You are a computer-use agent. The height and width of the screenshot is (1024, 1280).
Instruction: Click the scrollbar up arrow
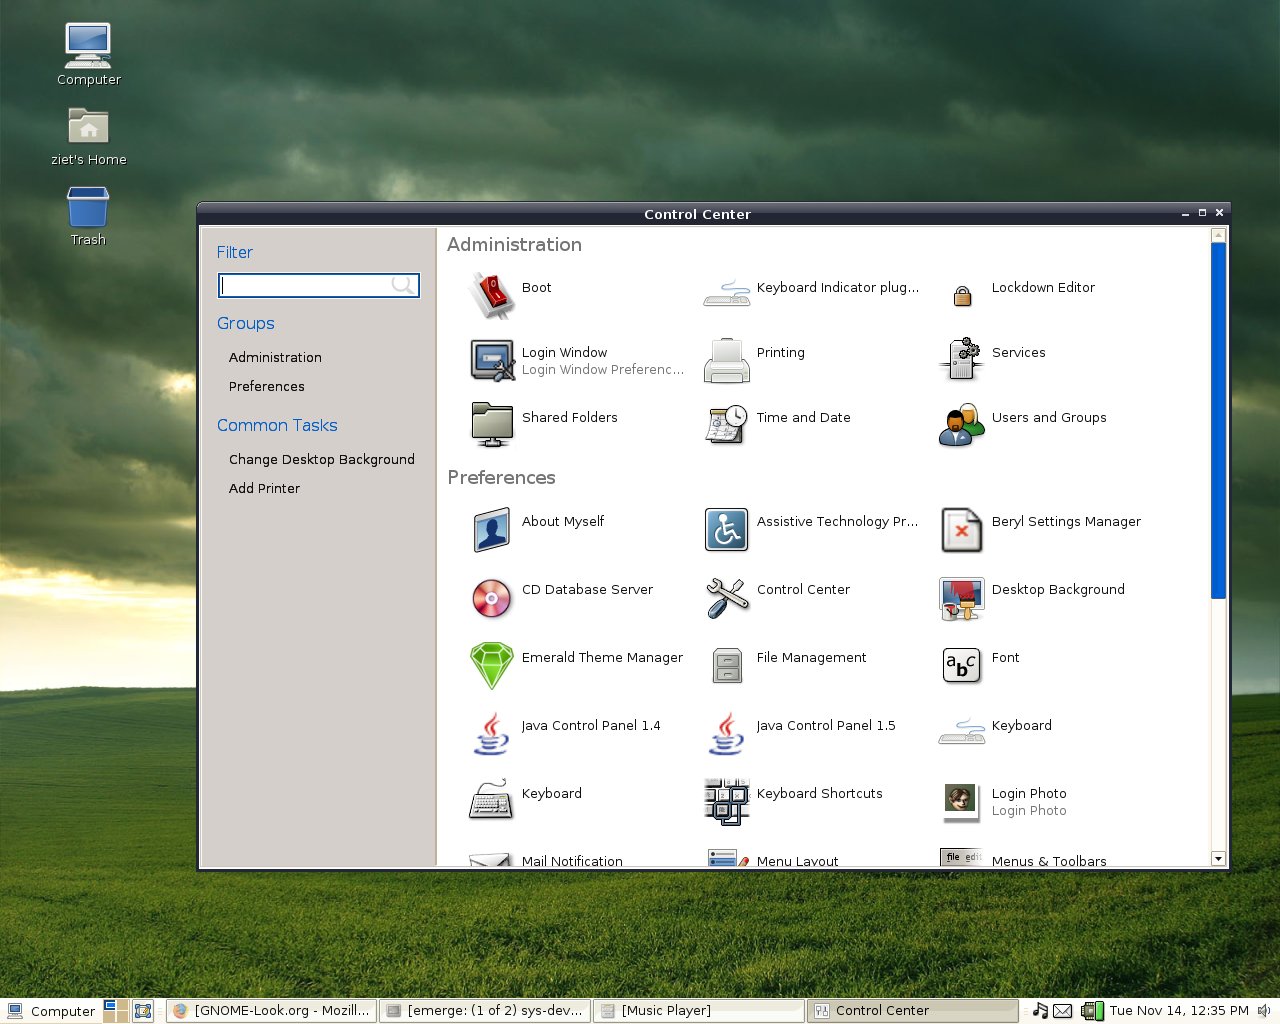(x=1218, y=235)
